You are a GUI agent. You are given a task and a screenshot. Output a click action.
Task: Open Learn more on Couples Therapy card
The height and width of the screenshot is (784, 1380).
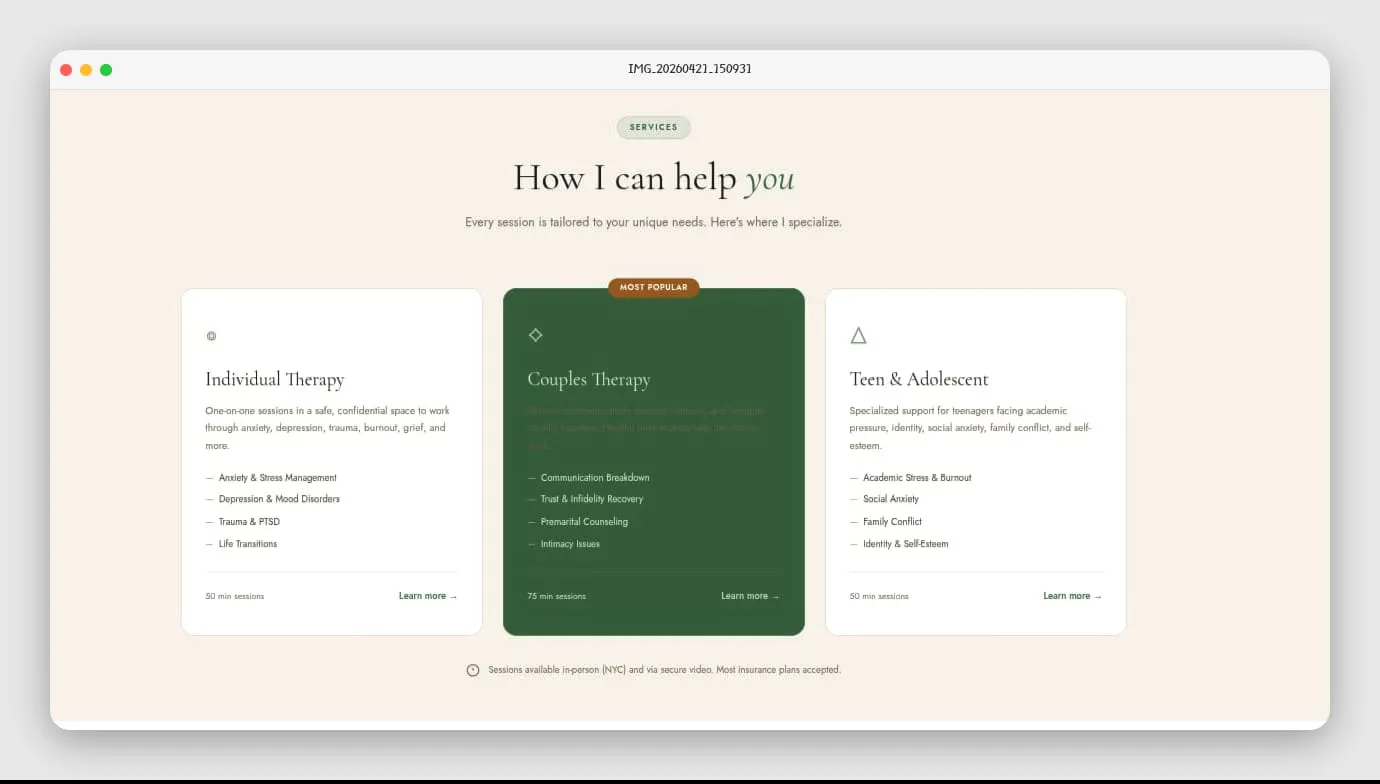click(x=750, y=596)
